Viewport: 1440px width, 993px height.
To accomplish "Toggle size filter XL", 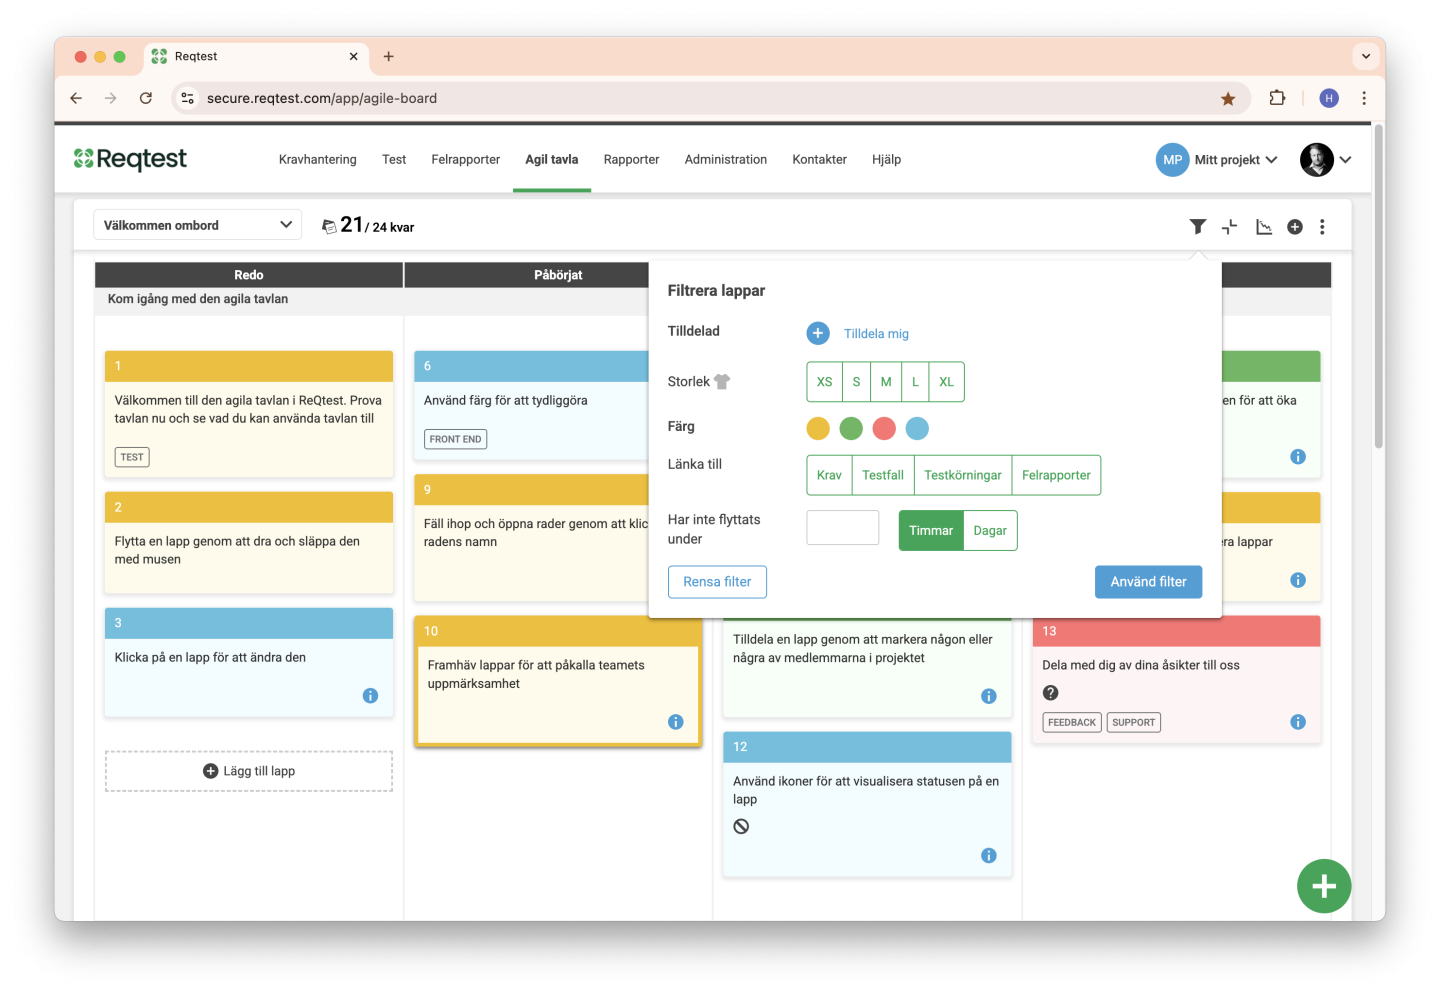I will 946,382.
